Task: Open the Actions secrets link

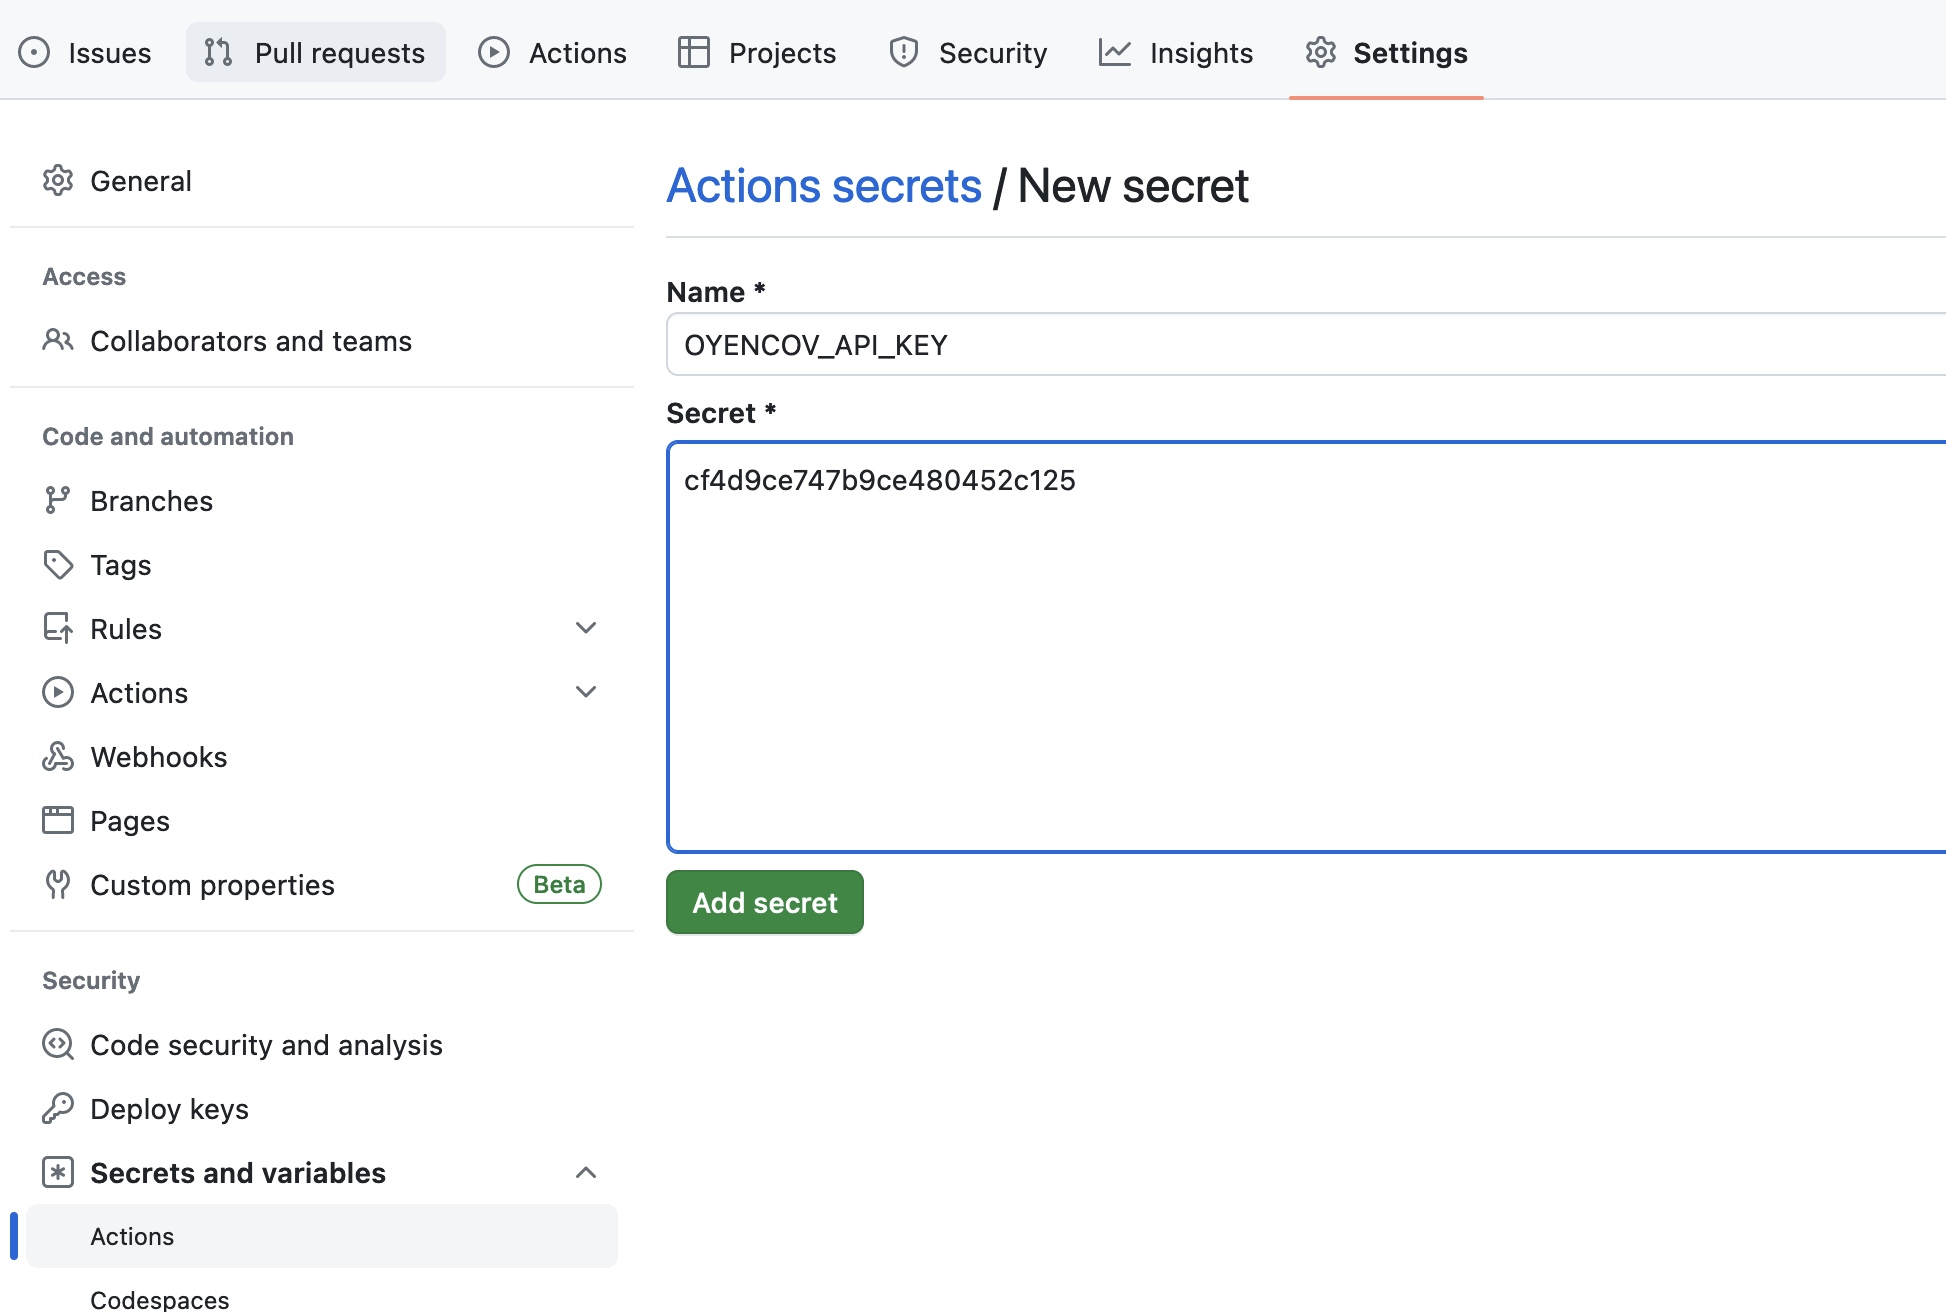Action: [x=823, y=185]
